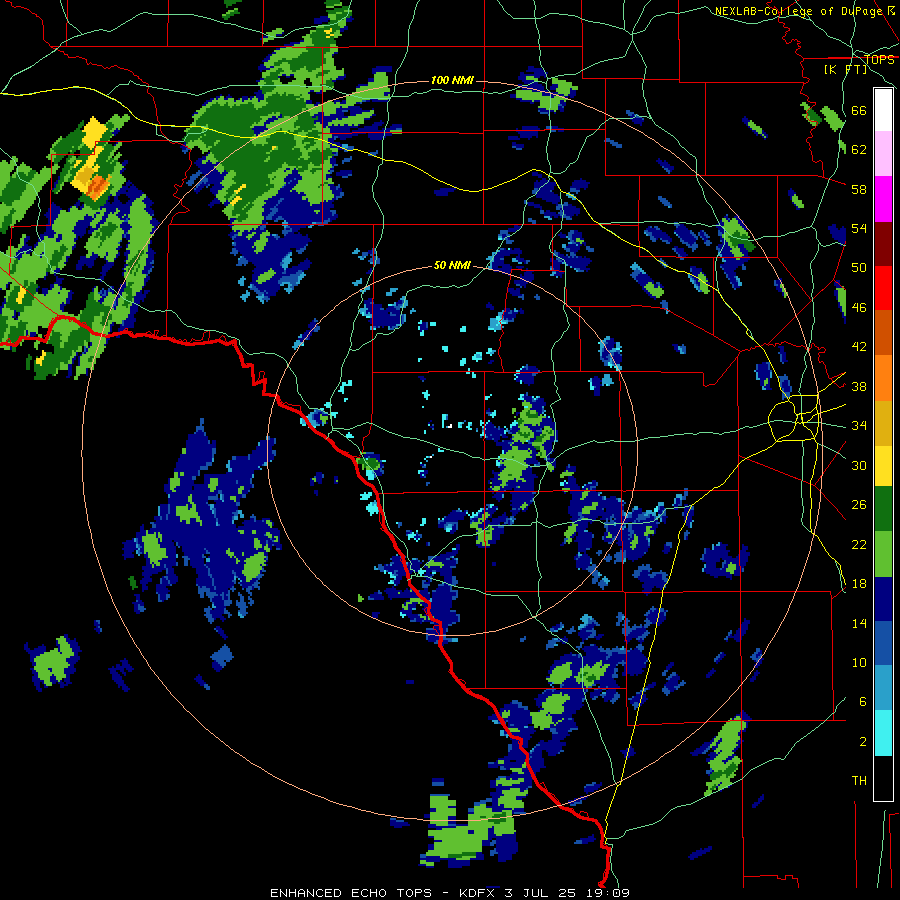Click the "19:09" timestamp
Screen dimensions: 900x900
click(608, 893)
